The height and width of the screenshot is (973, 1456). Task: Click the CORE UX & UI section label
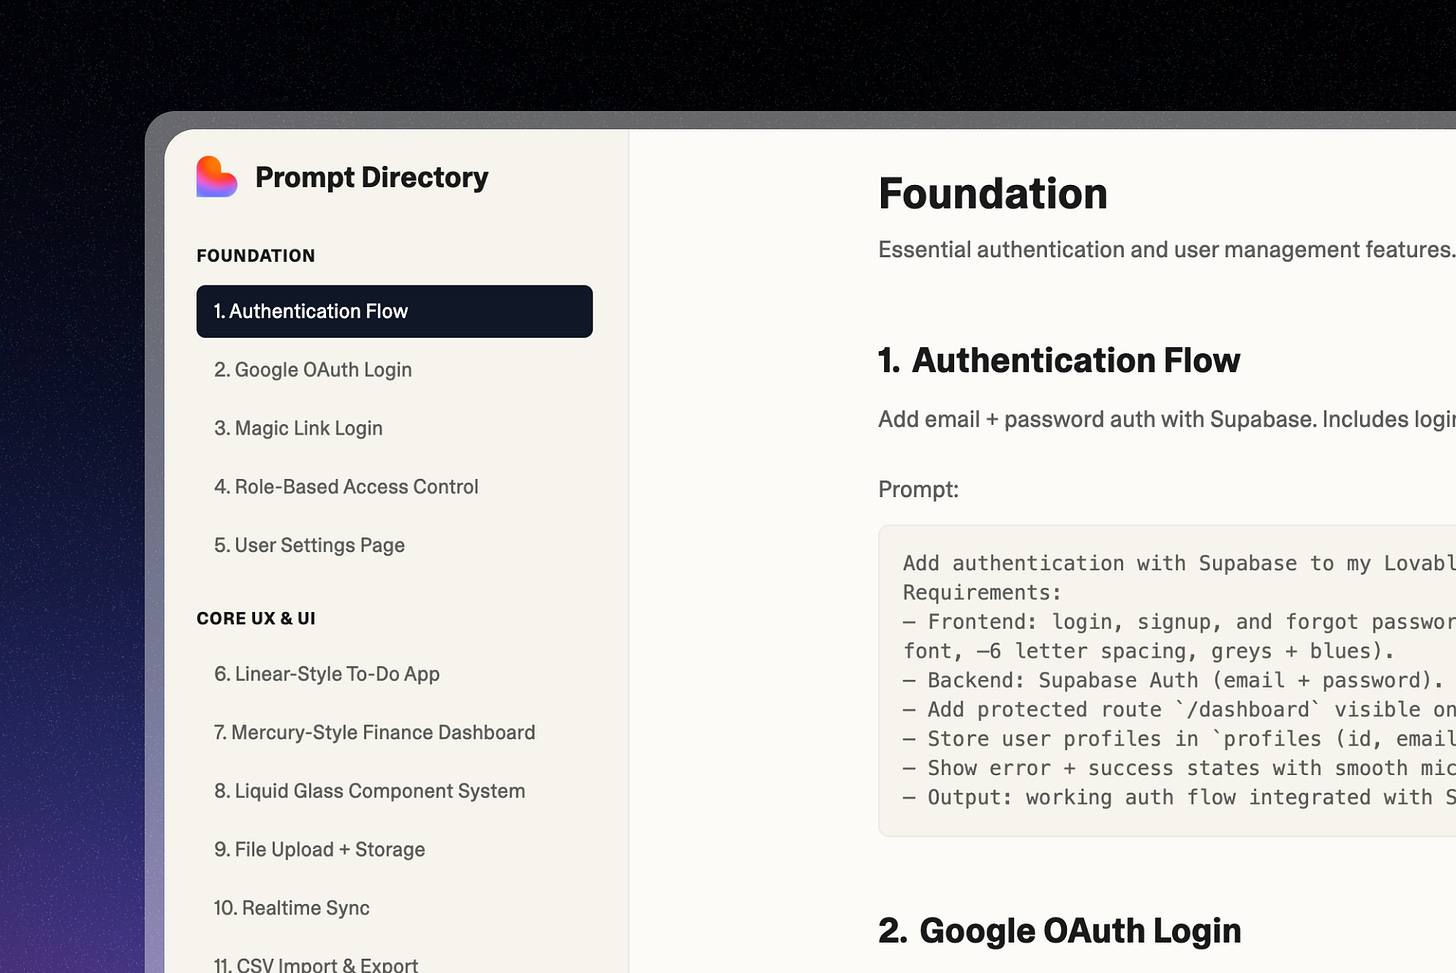click(256, 619)
